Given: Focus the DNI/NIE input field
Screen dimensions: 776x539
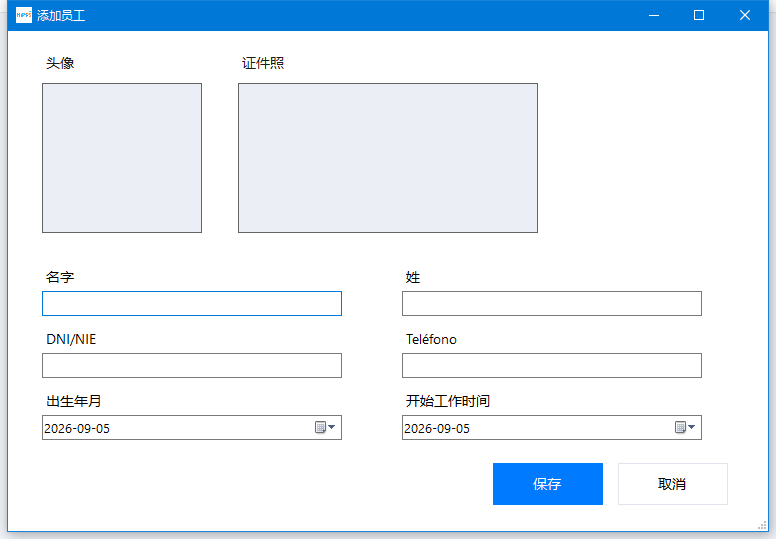Looking at the screenshot, I should point(192,365).
